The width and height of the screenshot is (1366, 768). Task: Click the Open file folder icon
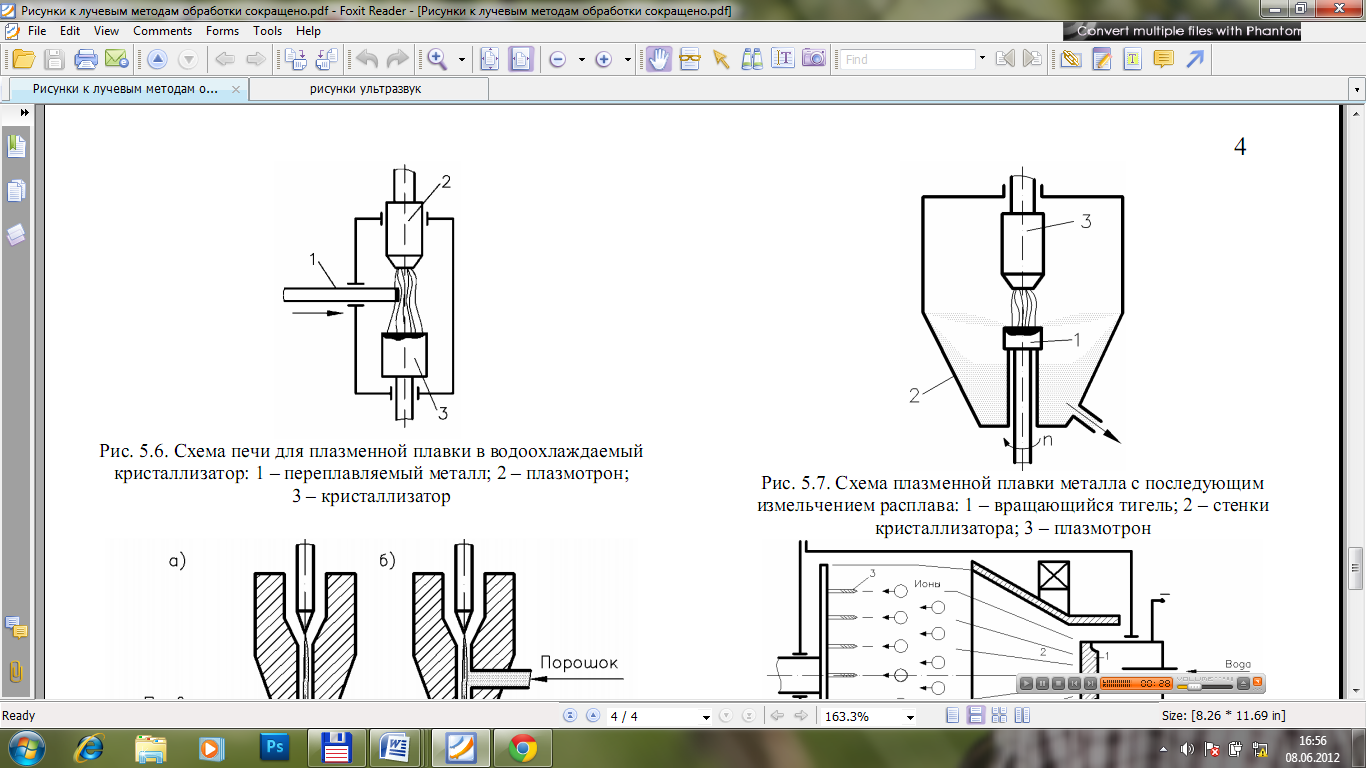point(24,59)
